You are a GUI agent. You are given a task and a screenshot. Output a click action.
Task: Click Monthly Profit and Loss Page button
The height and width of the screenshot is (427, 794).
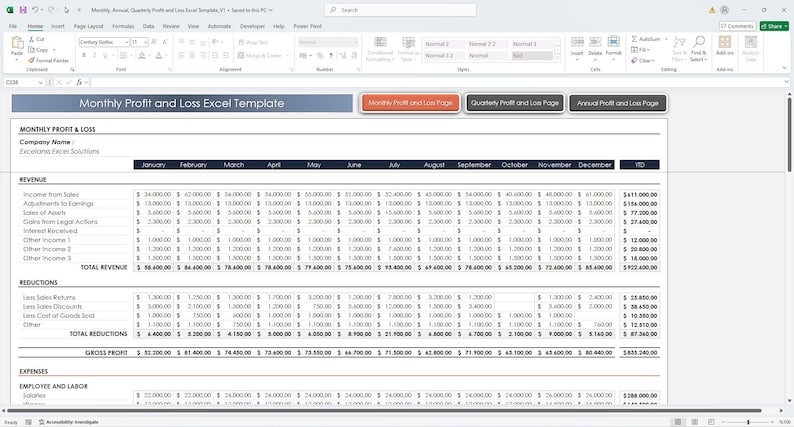tap(410, 103)
